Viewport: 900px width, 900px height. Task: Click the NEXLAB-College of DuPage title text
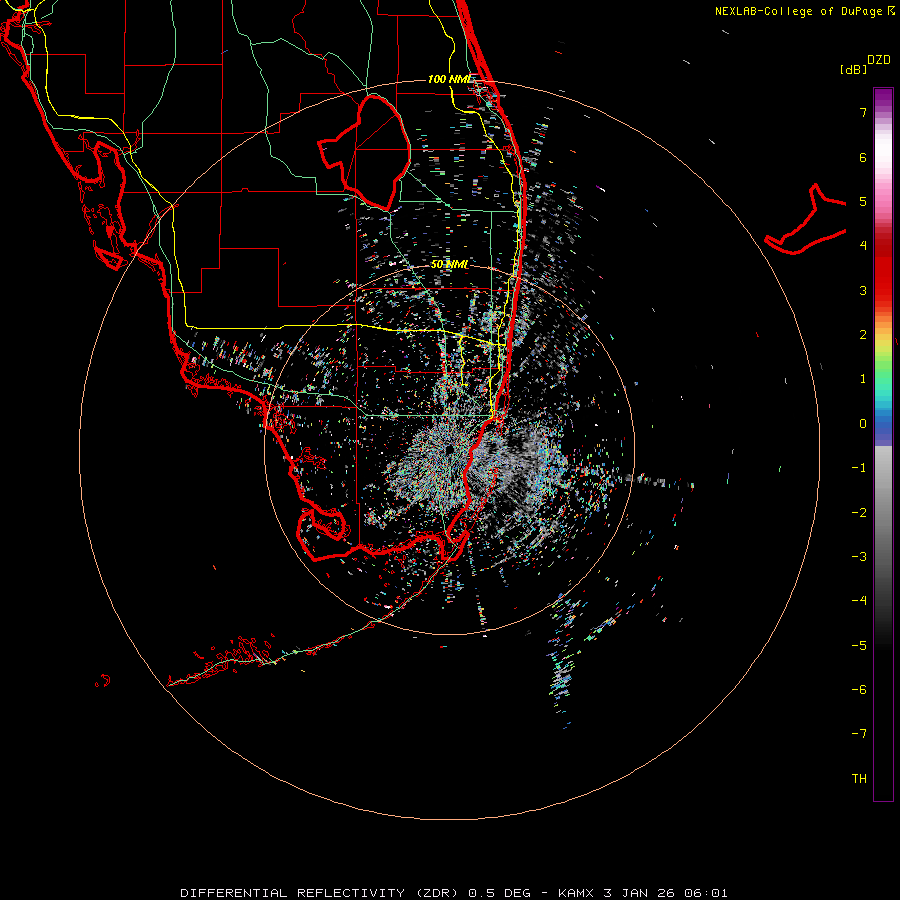point(799,11)
